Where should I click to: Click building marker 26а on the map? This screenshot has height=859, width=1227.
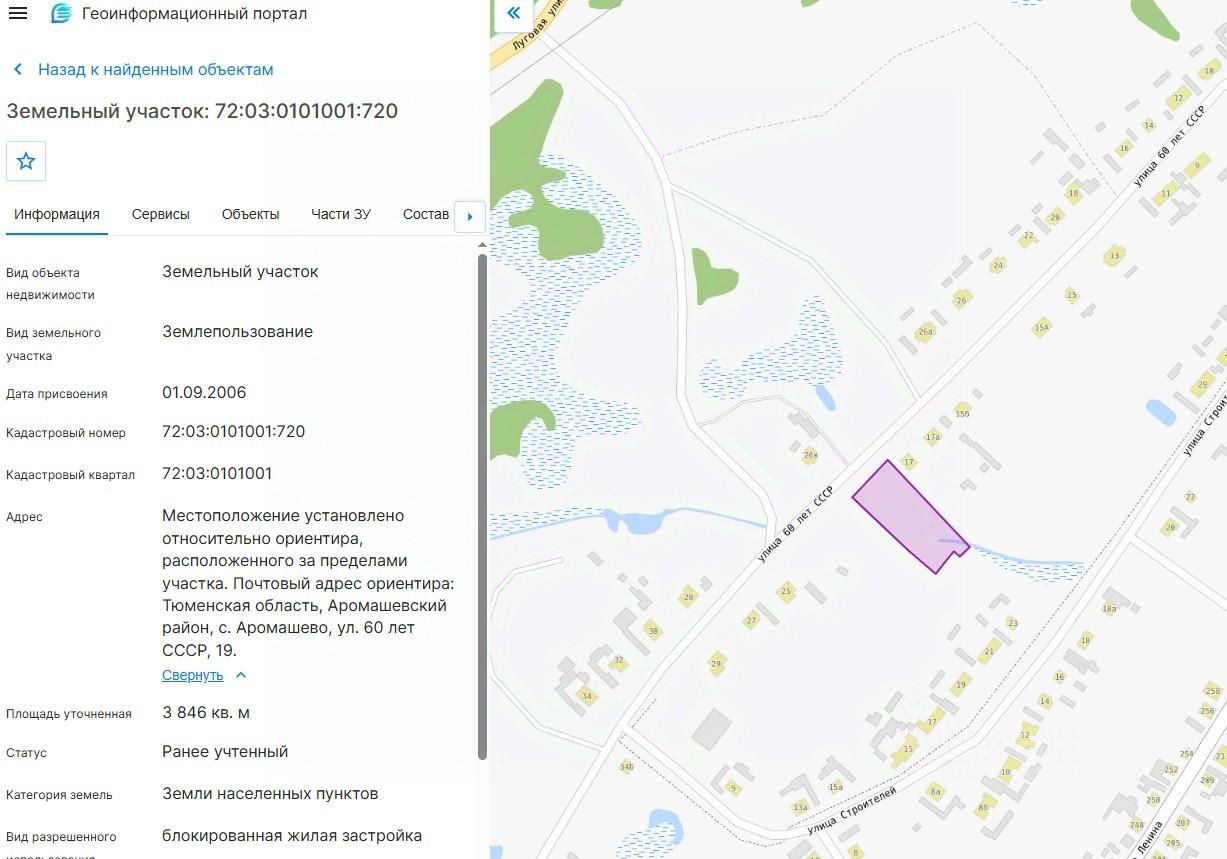point(810,456)
